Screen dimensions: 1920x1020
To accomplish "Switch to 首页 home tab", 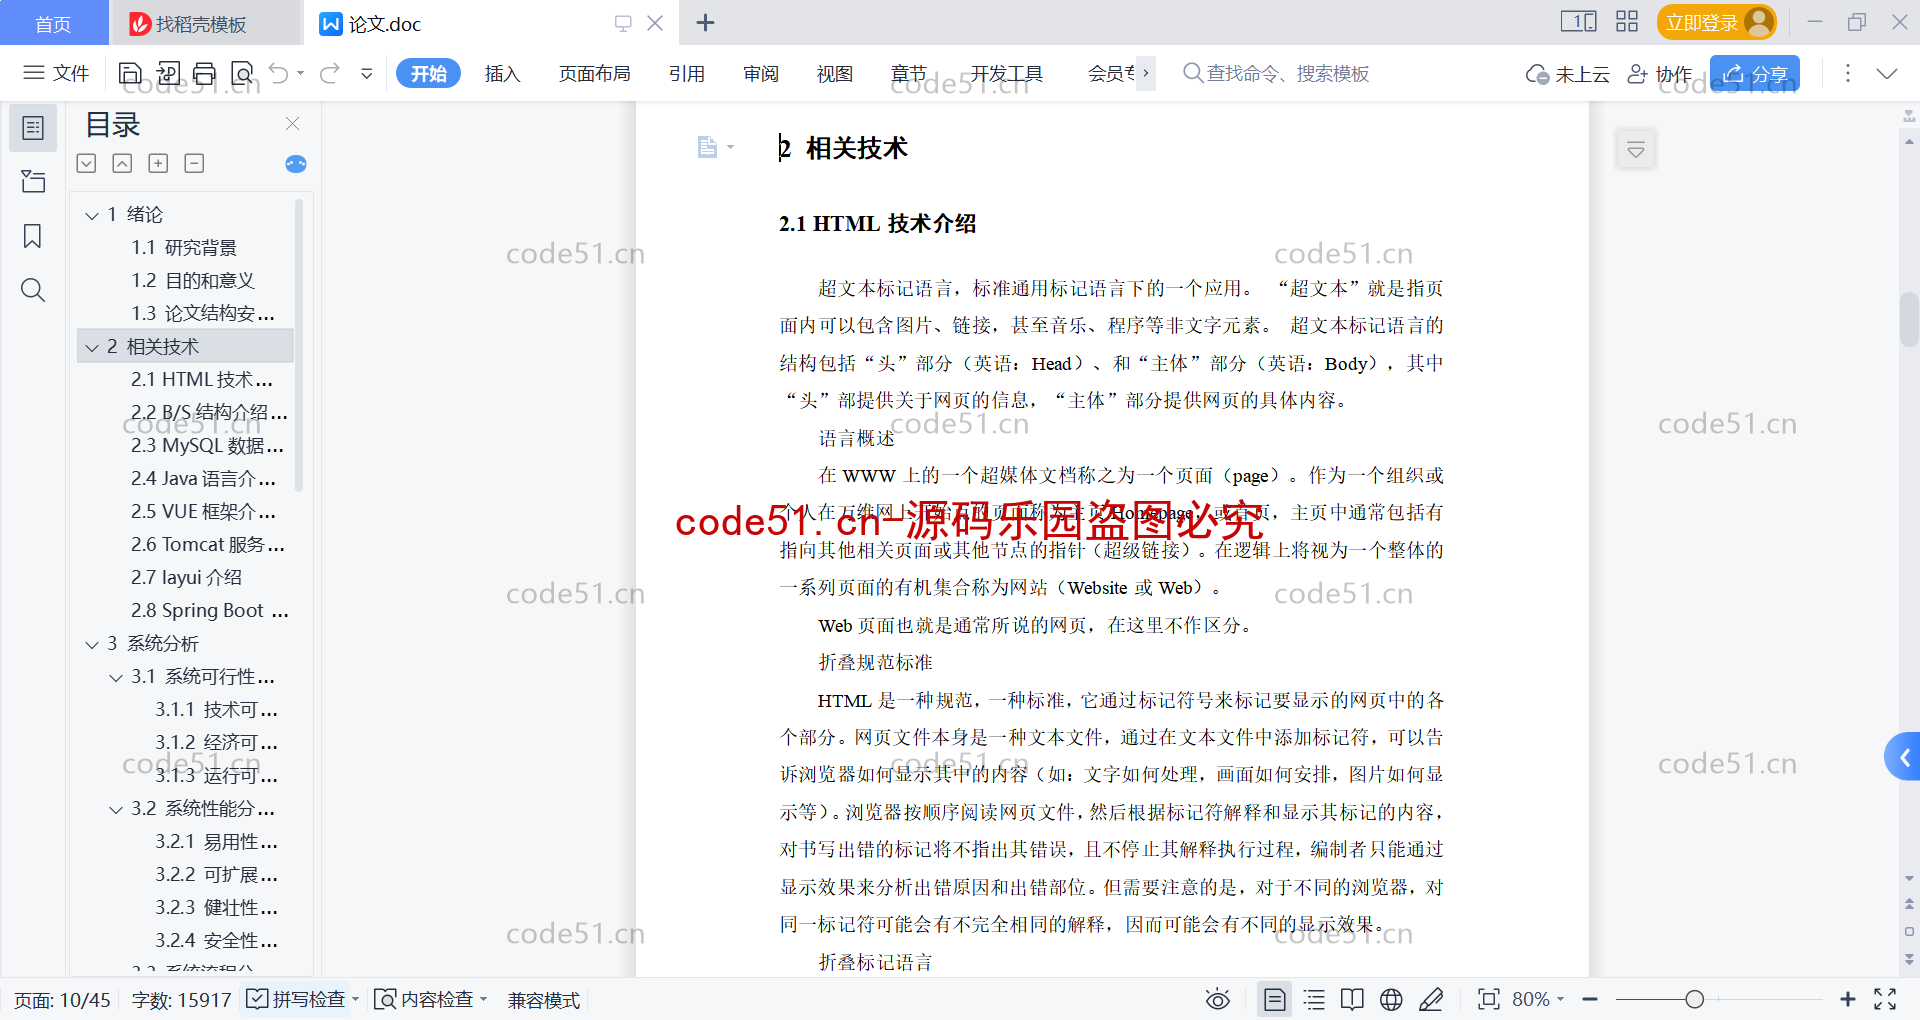I will (54, 23).
